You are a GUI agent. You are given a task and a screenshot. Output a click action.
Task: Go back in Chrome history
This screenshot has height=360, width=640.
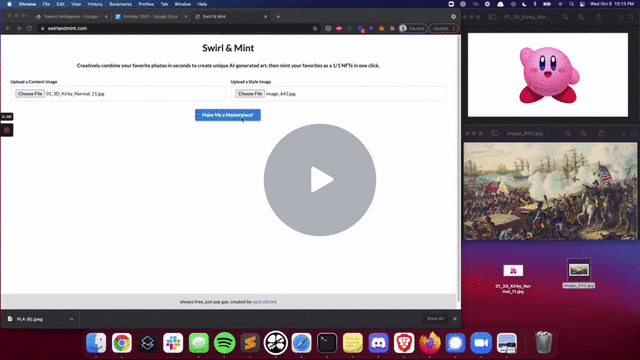8,28
